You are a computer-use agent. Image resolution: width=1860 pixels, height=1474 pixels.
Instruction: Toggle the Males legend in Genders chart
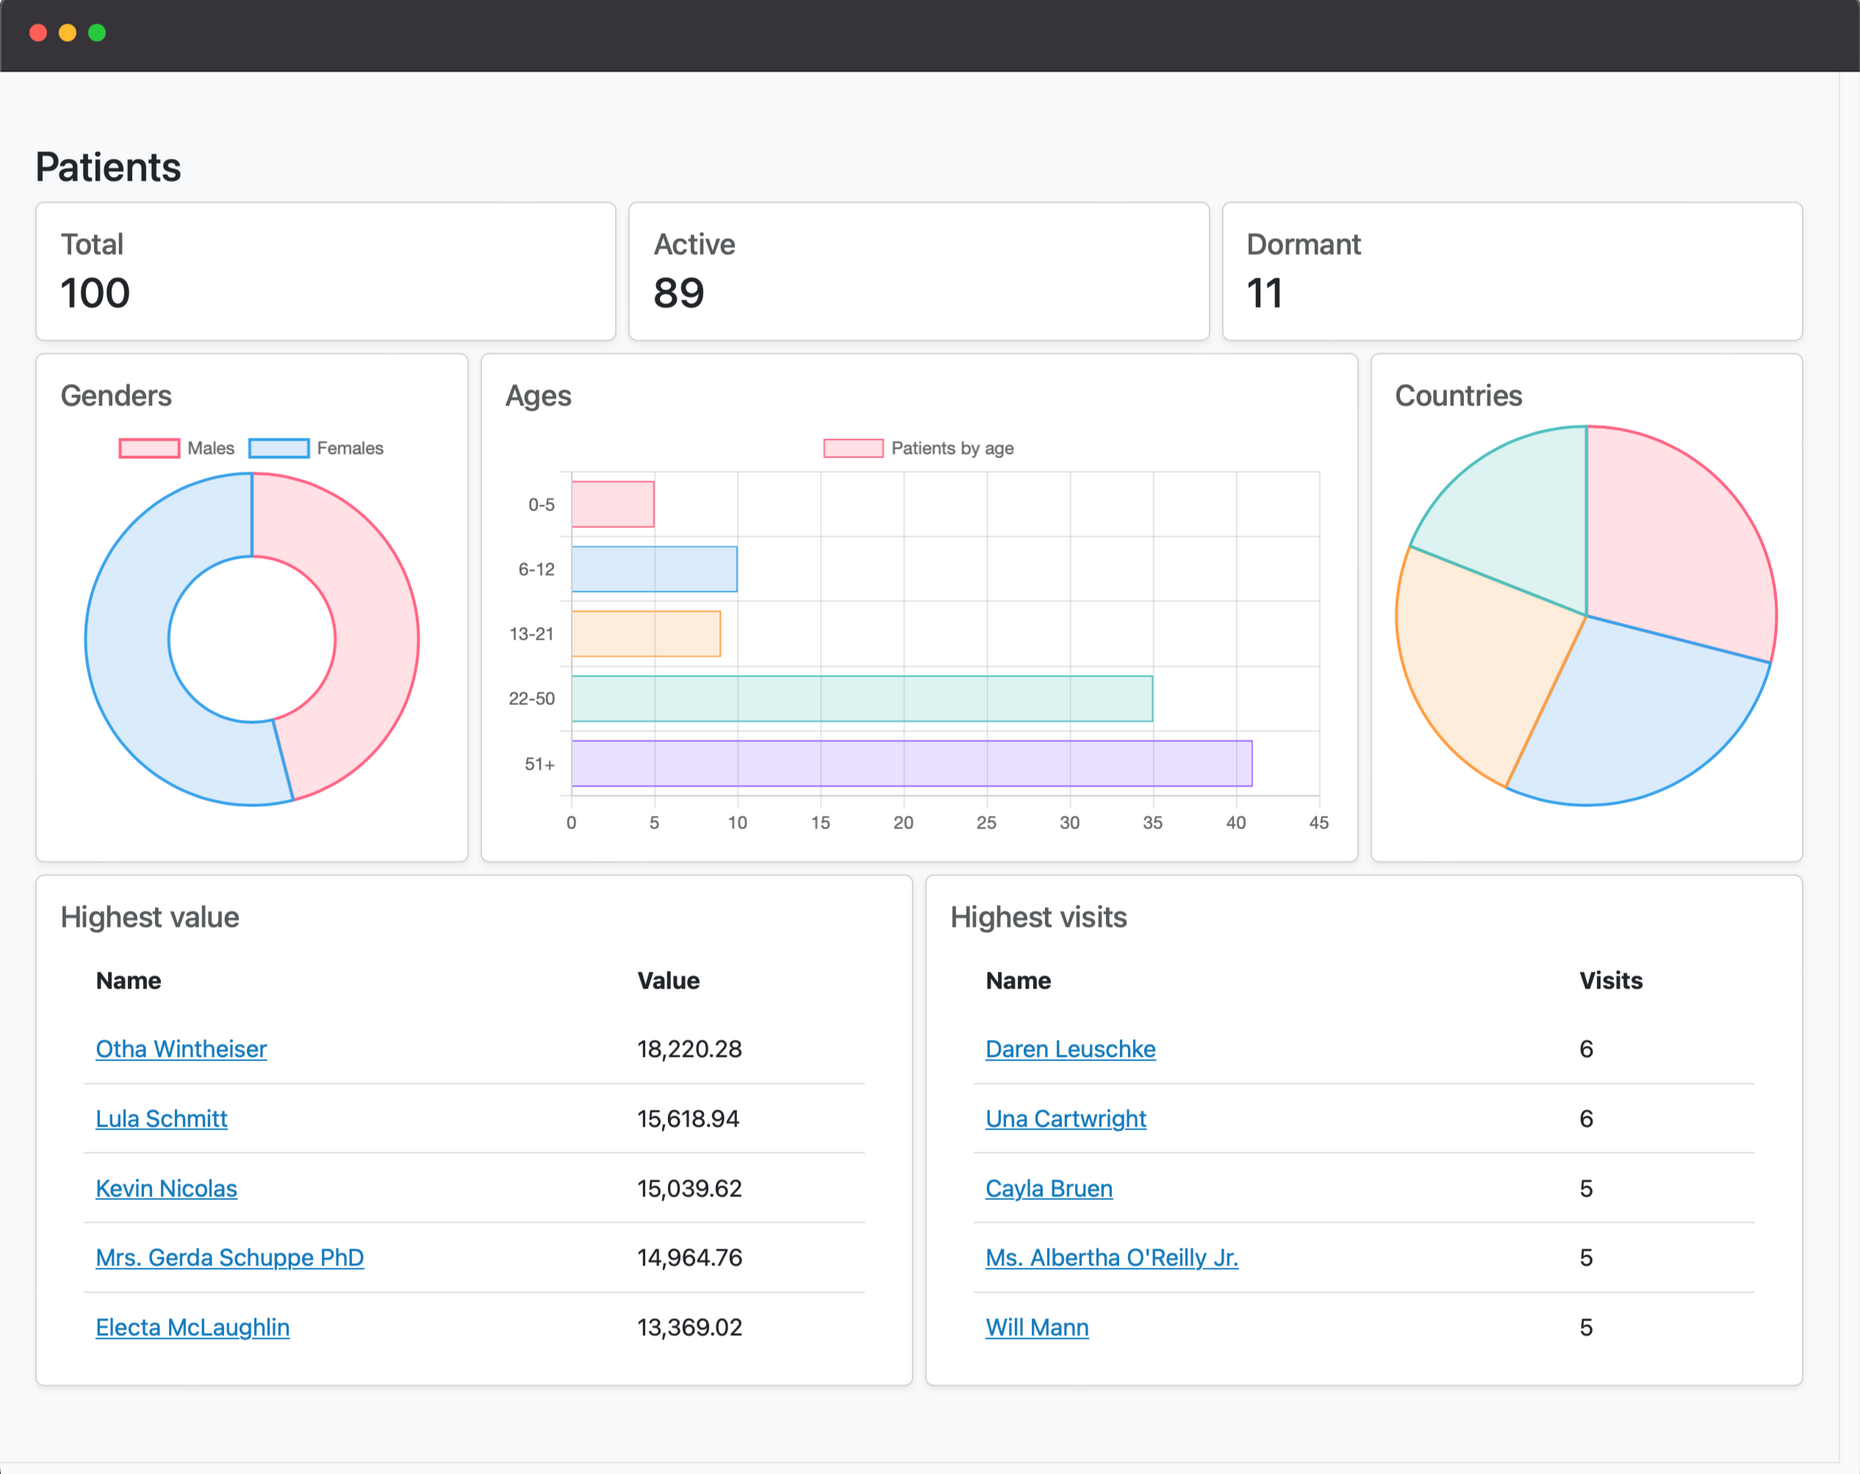pos(176,448)
